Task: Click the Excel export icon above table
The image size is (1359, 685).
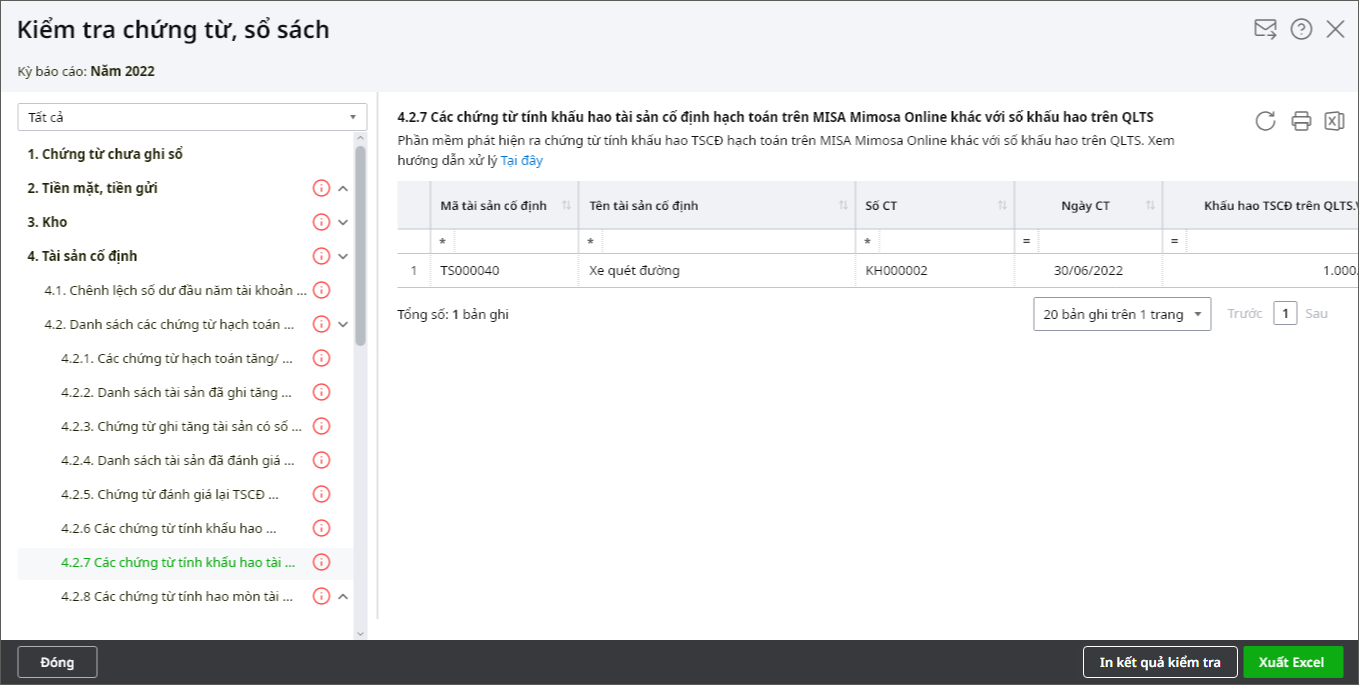Action: [x=1334, y=121]
